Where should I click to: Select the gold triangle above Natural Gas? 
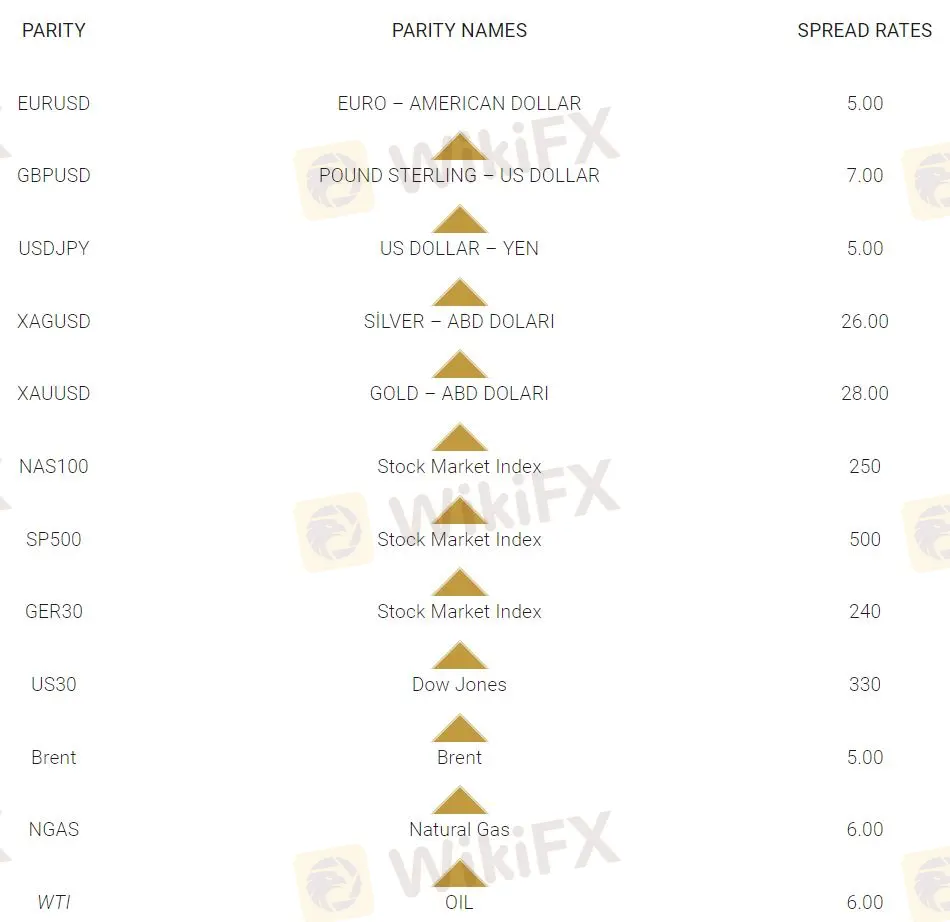point(459,801)
